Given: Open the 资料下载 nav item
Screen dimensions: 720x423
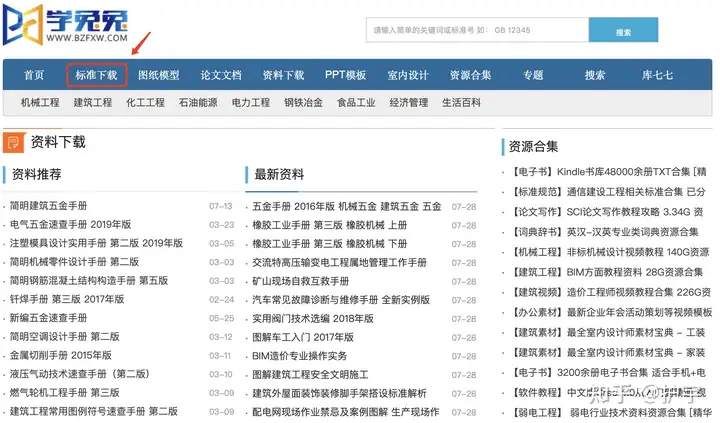Looking at the screenshot, I should click(x=283, y=75).
